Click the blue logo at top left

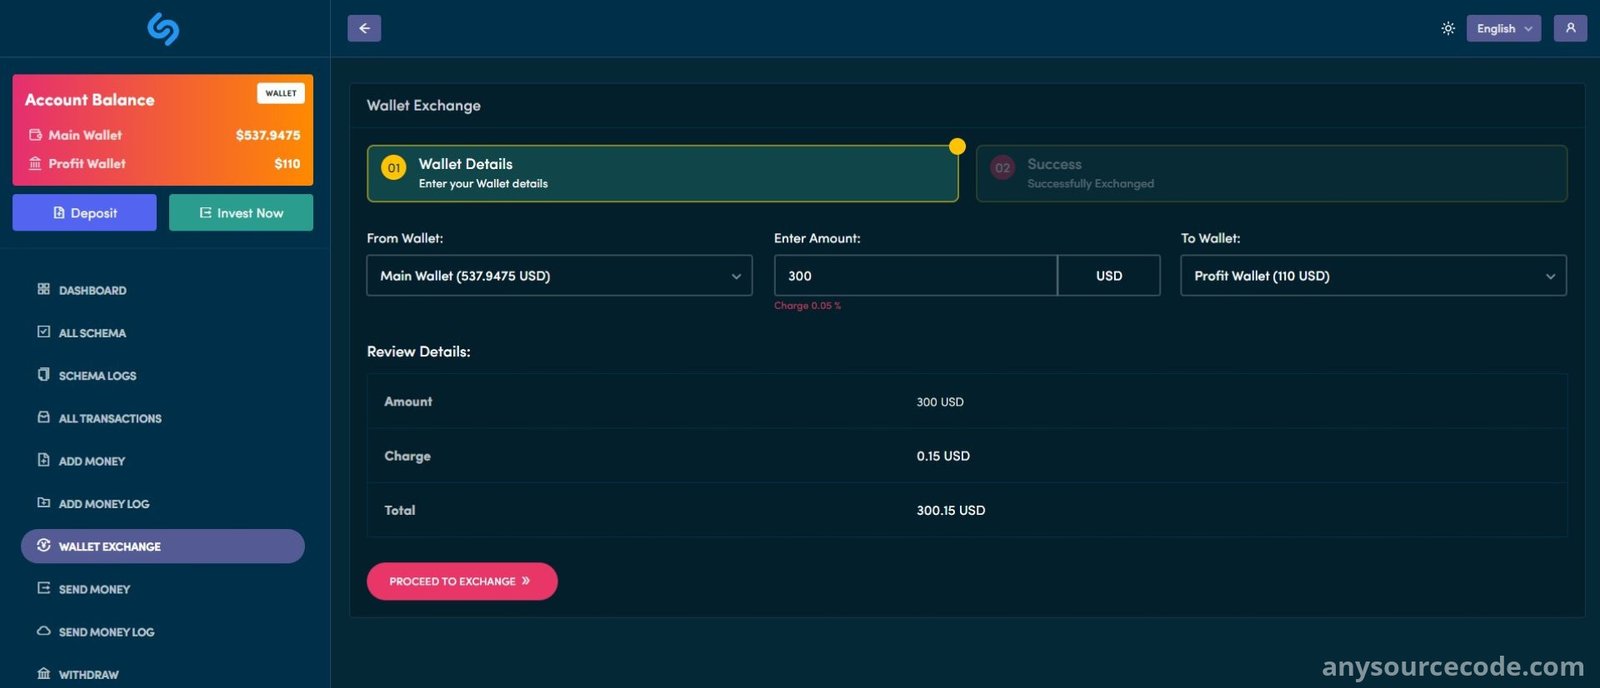[163, 28]
